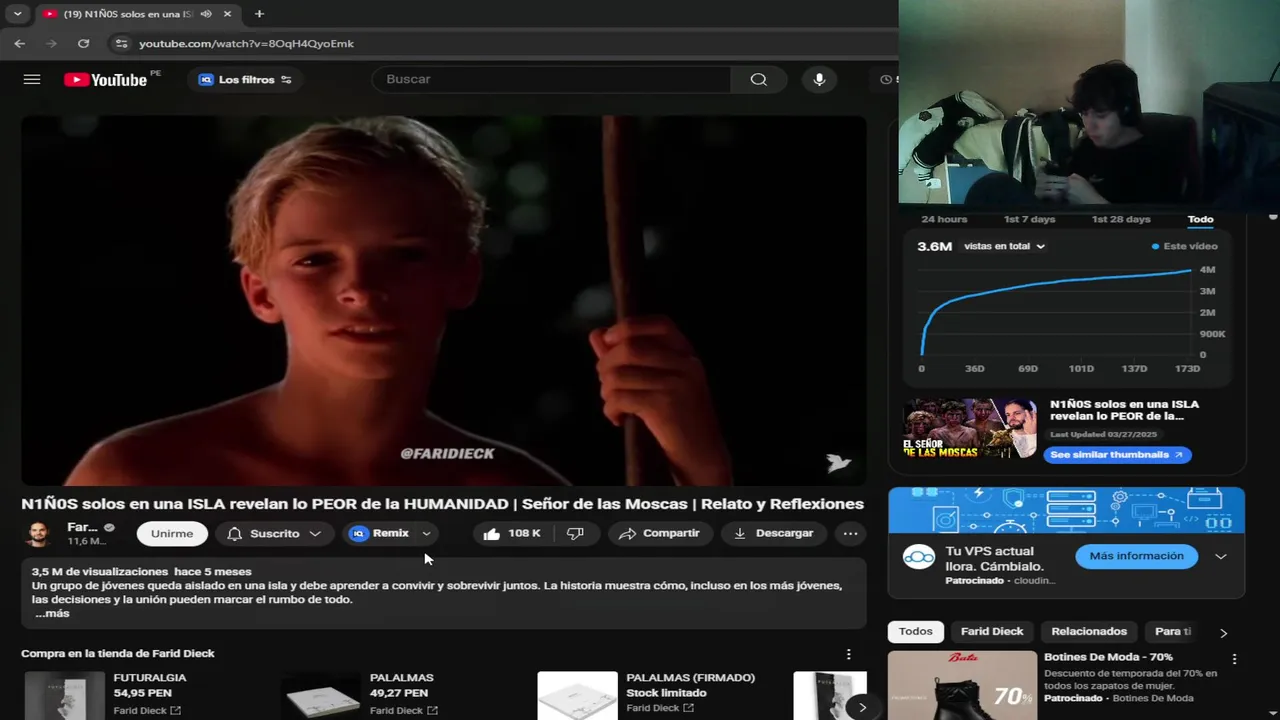Open vistas en total dropdown
1280x720 pixels.
[x=1004, y=246]
